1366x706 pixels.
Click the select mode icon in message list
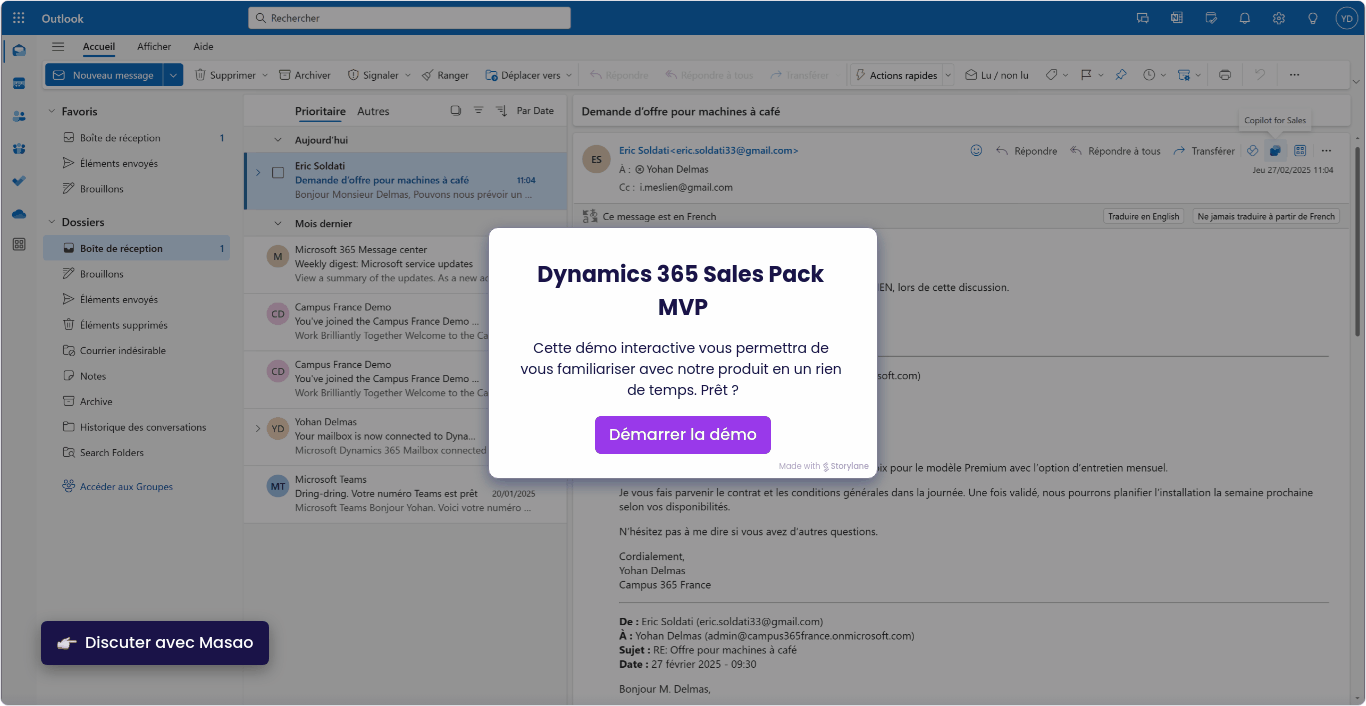(x=456, y=111)
